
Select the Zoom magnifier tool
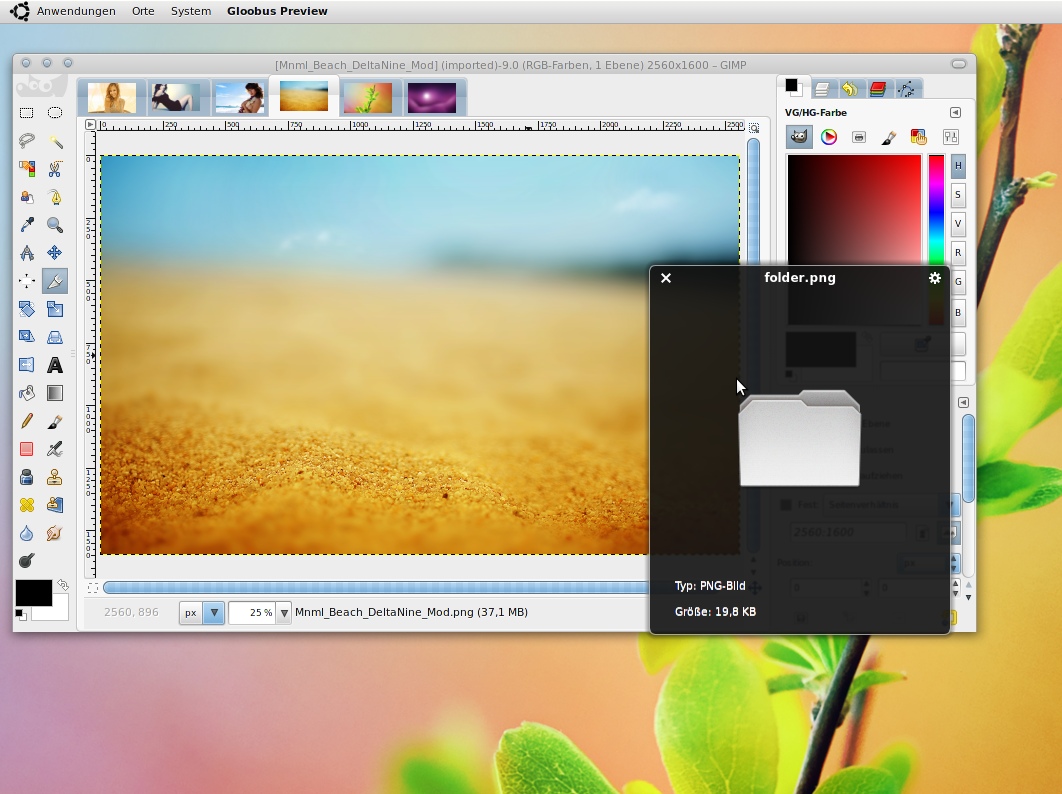[x=55, y=225]
